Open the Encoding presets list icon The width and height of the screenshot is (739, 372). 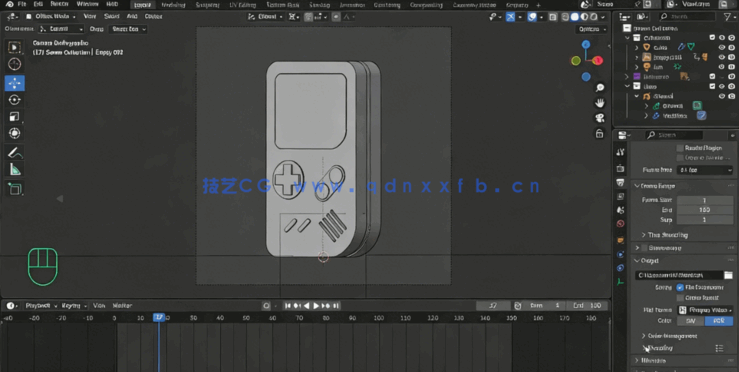coord(719,348)
